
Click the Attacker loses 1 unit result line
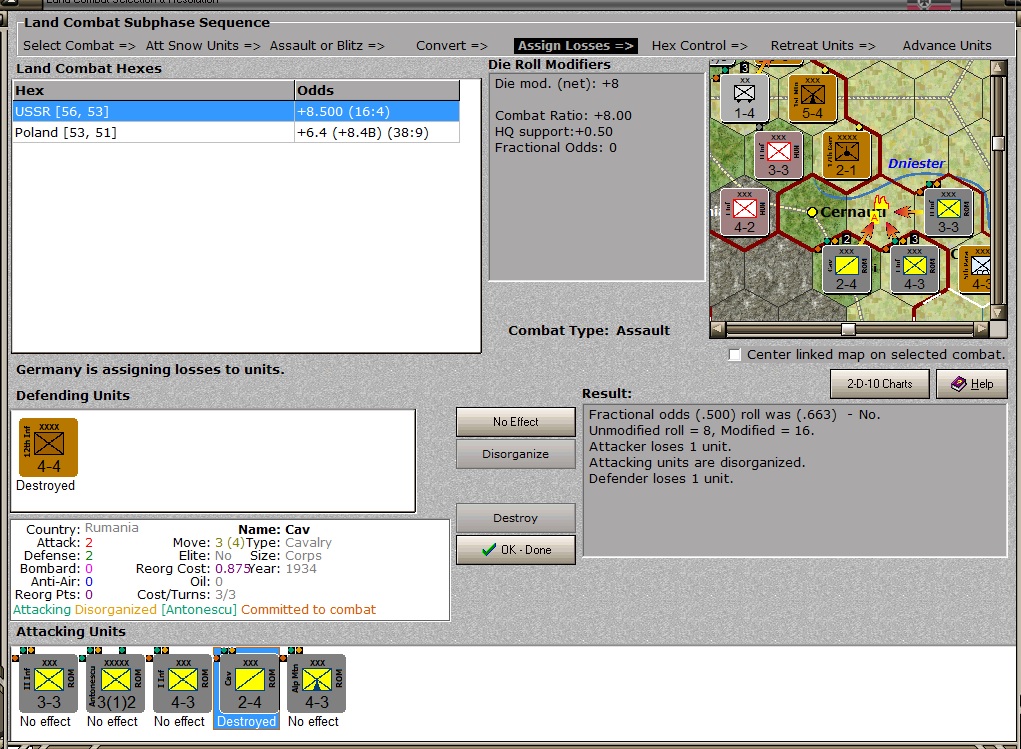(660, 446)
